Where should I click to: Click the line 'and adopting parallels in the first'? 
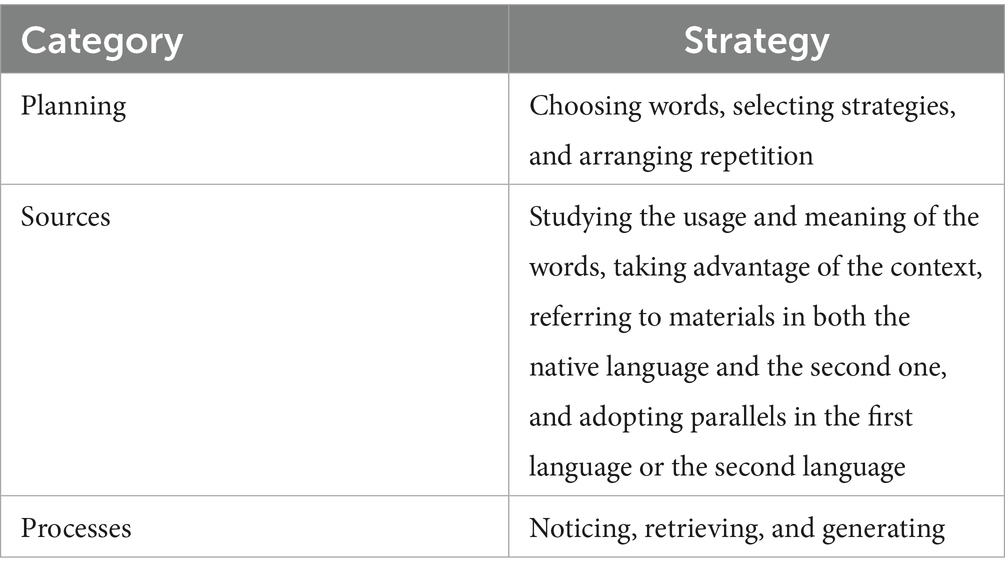click(720, 415)
